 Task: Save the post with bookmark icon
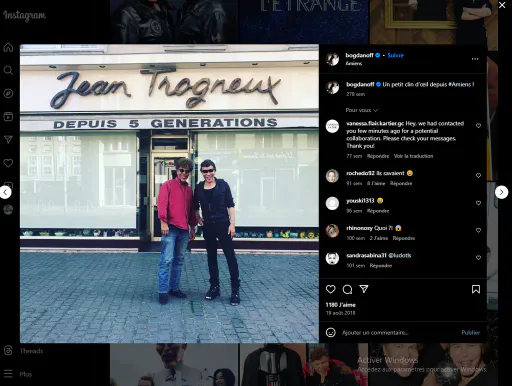point(476,289)
